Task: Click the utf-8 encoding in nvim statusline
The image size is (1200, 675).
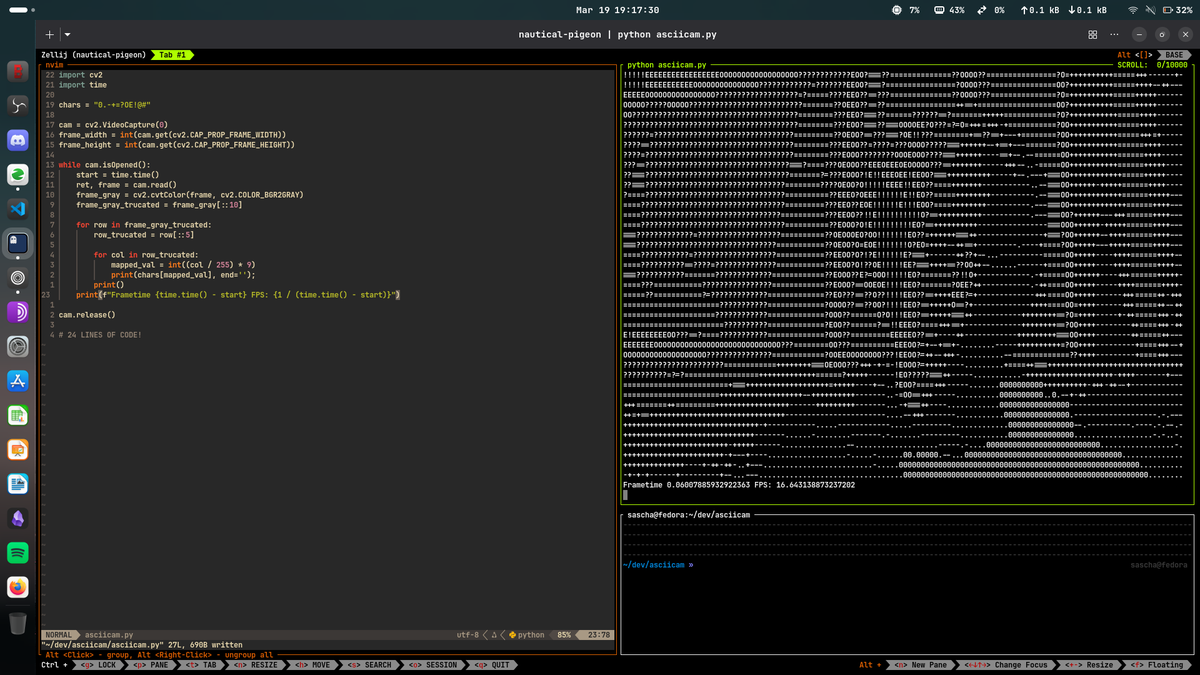Action: pyautogui.click(x=469, y=635)
